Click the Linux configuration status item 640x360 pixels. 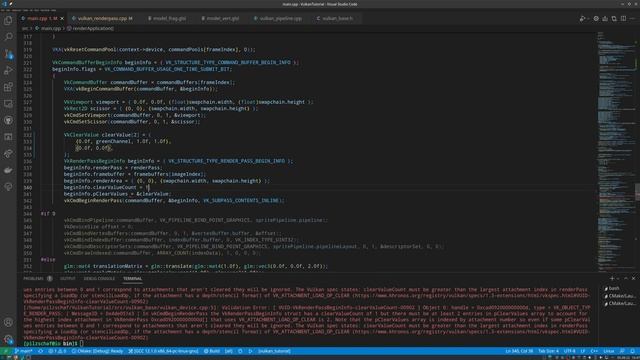[609, 351]
